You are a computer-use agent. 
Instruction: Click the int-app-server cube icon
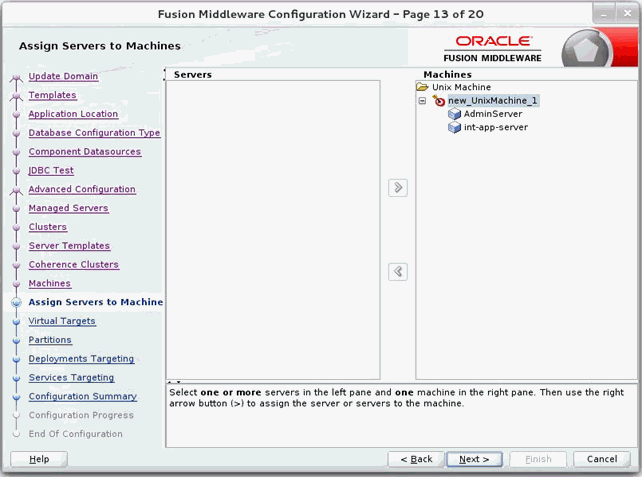click(454, 128)
